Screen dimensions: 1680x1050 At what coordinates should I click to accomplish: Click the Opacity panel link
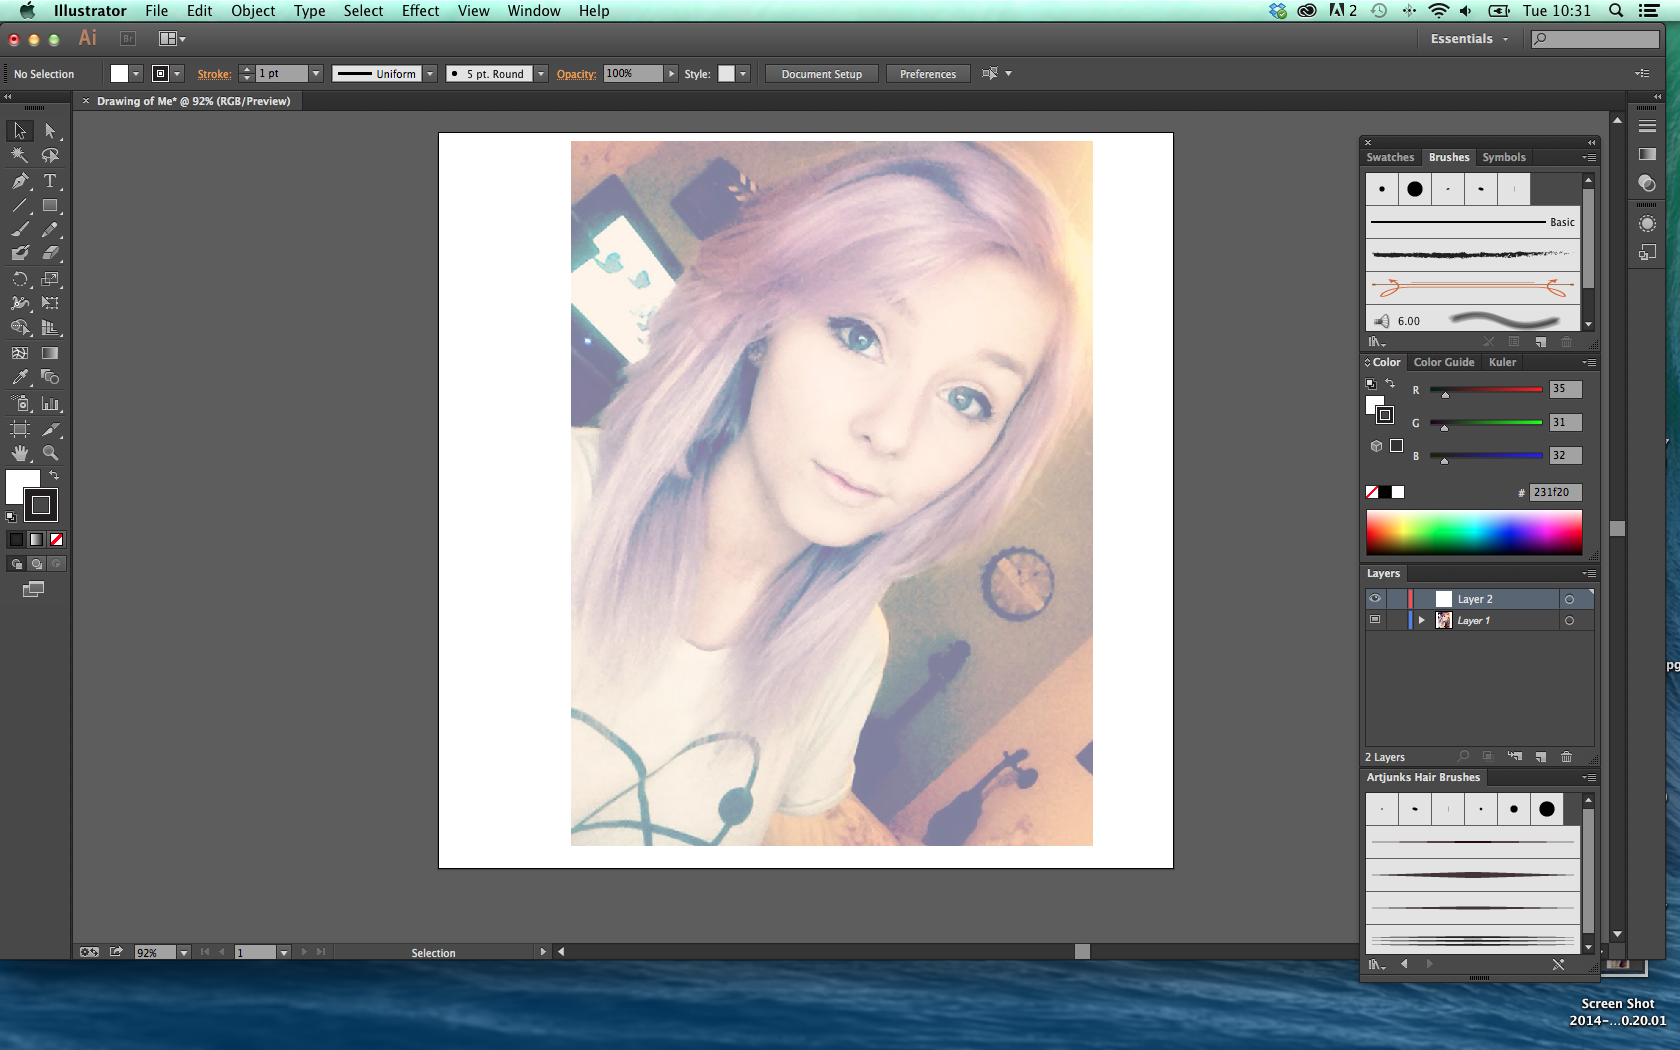[x=577, y=74]
